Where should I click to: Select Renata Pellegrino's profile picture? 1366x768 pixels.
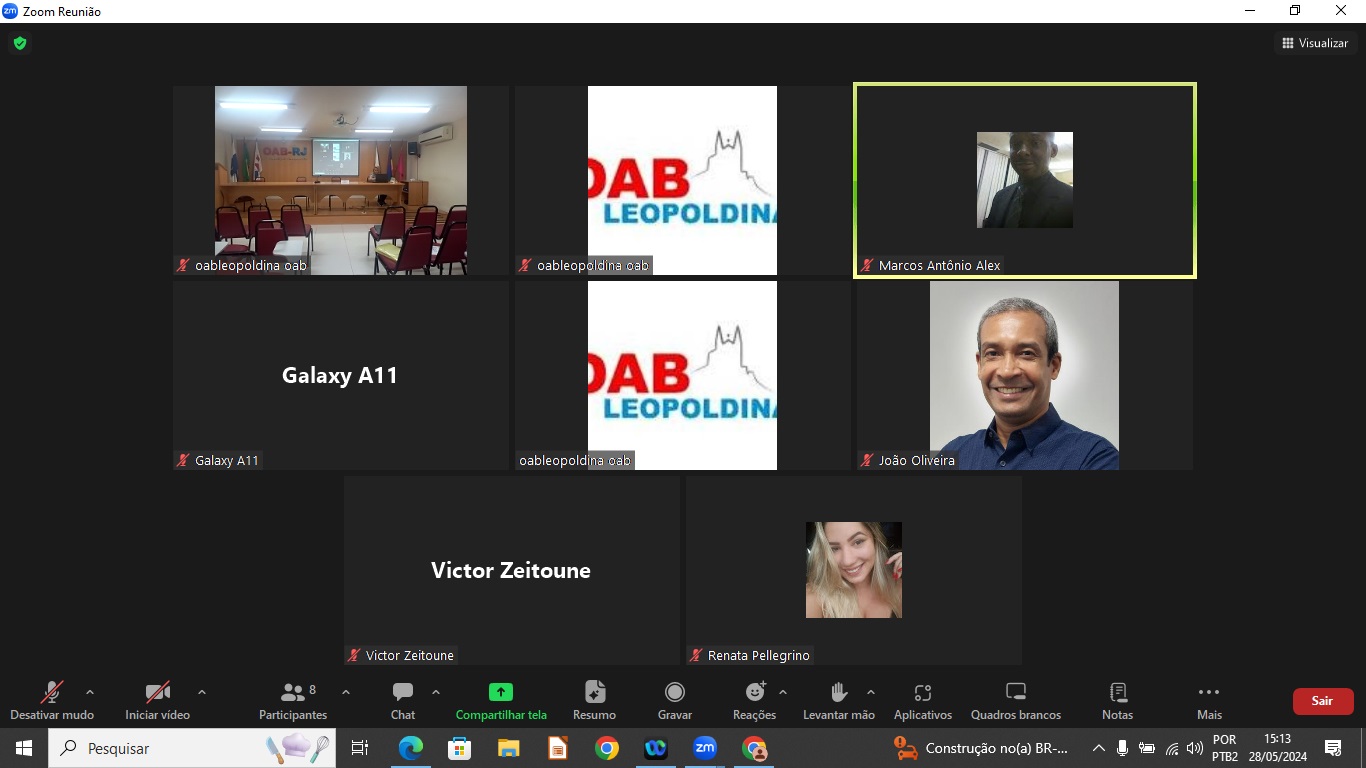pos(854,570)
